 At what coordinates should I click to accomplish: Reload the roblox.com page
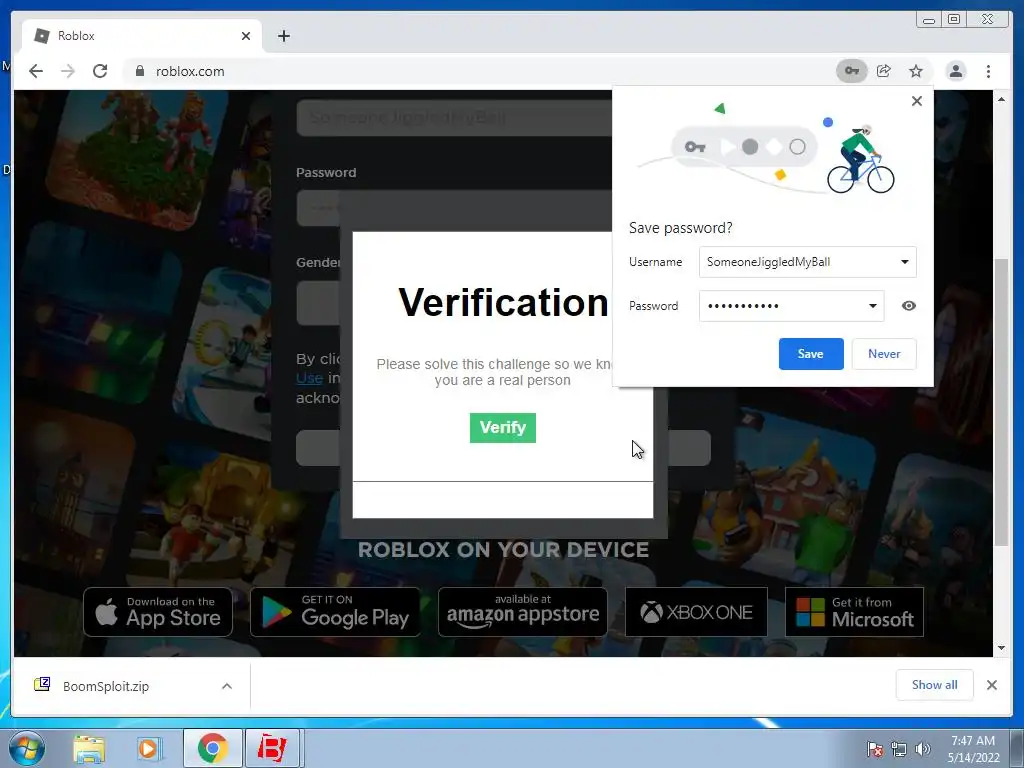pyautogui.click(x=100, y=71)
